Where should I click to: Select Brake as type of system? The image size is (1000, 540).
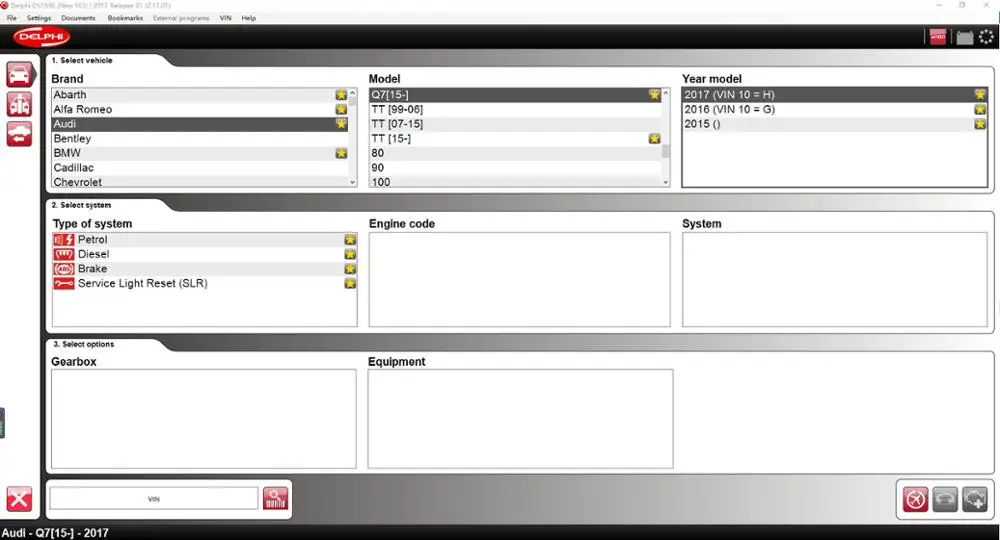204,269
